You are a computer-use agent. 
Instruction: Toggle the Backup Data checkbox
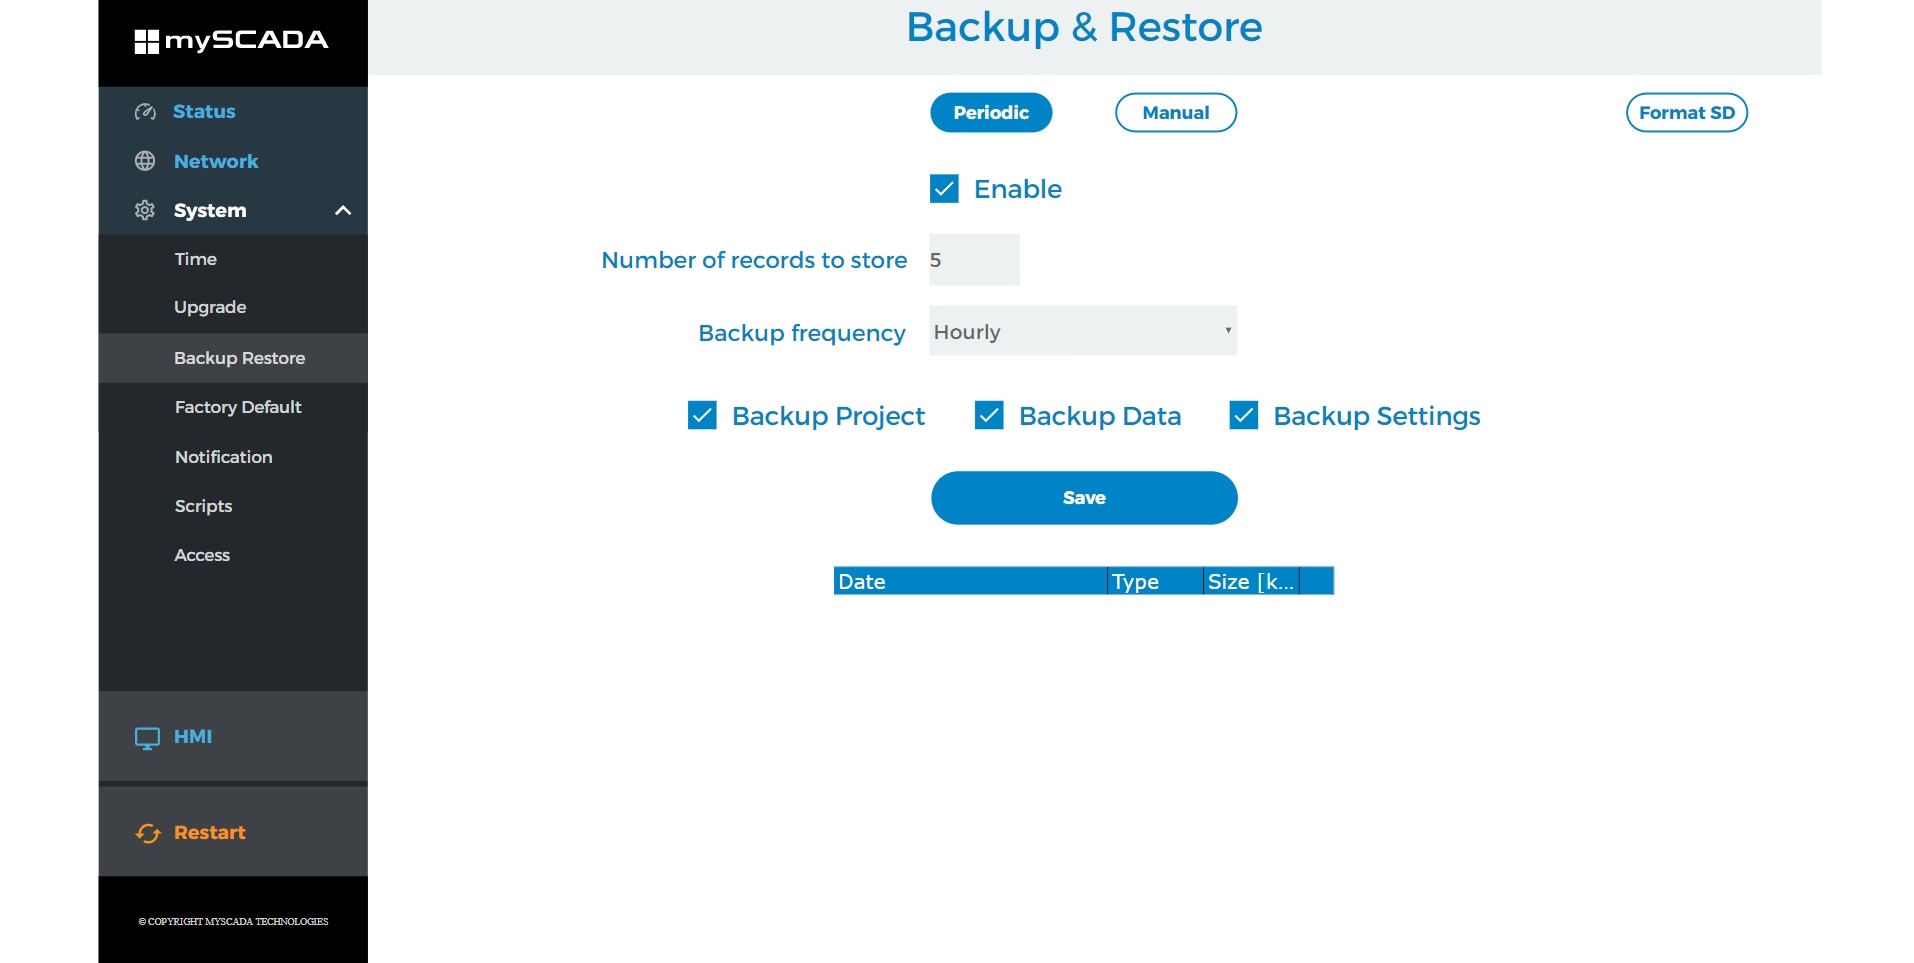989,415
